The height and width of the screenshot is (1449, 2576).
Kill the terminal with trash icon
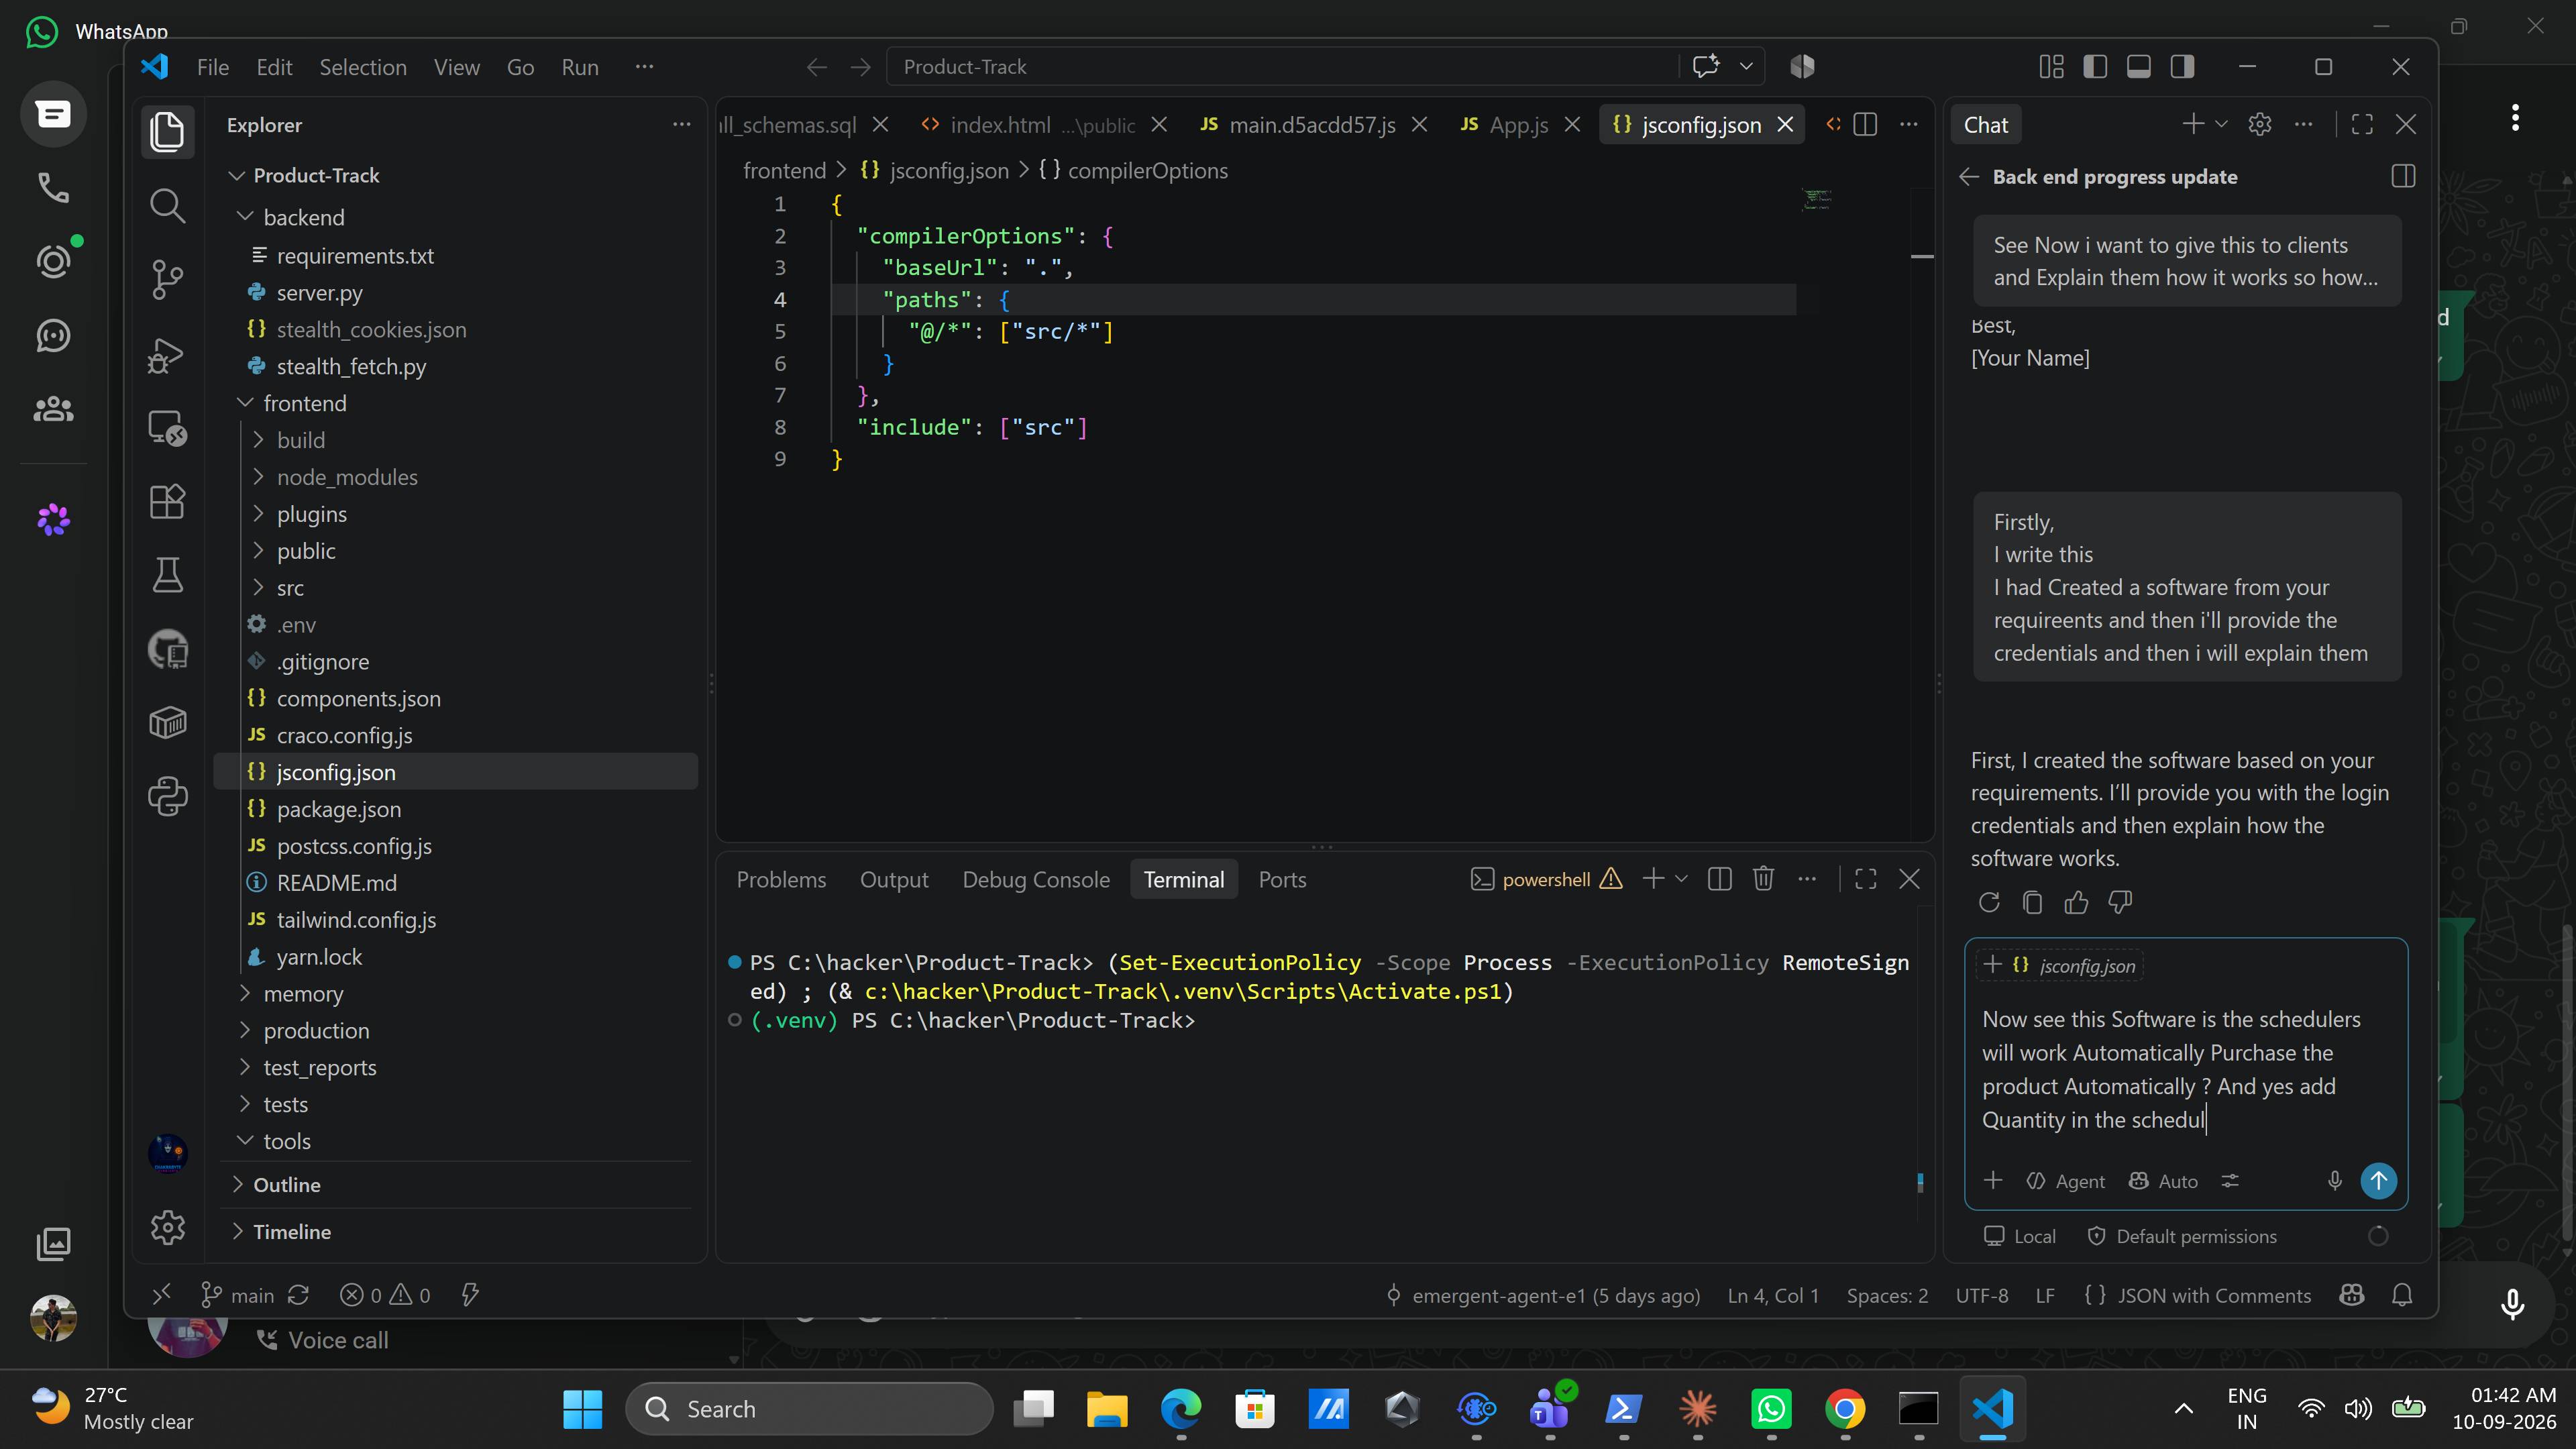coord(1763,879)
